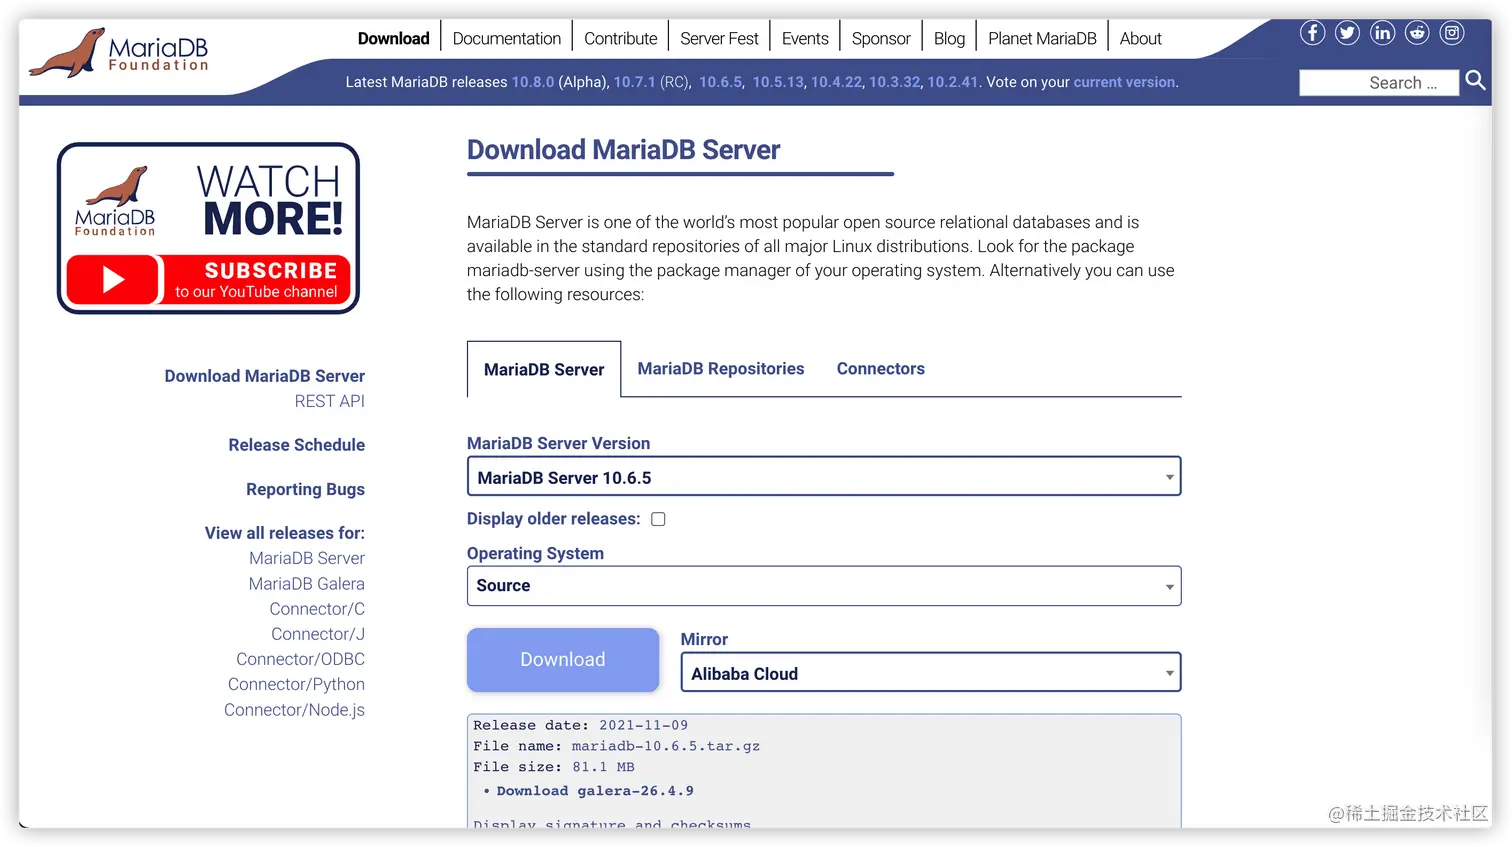Click Download galera-26.4.9 link
This screenshot has width=1512, height=847.
click(x=595, y=791)
